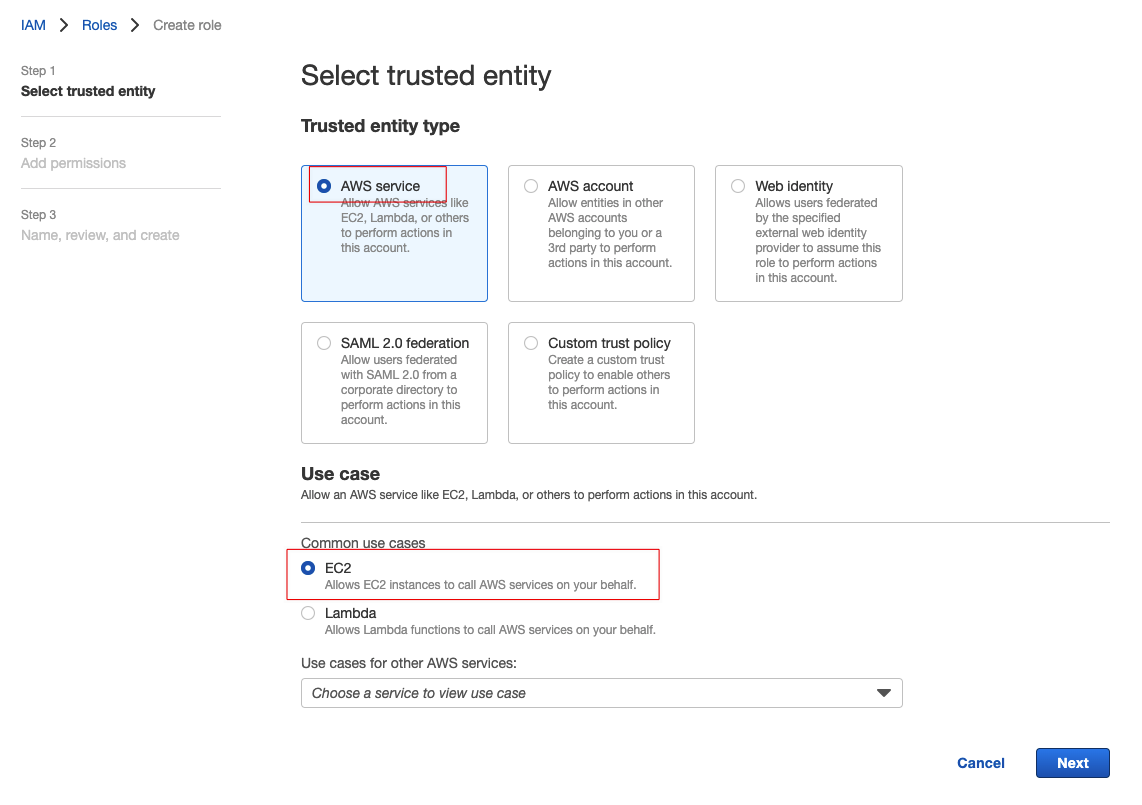
Task: Click the Create role breadcrumb text
Action: (x=187, y=25)
